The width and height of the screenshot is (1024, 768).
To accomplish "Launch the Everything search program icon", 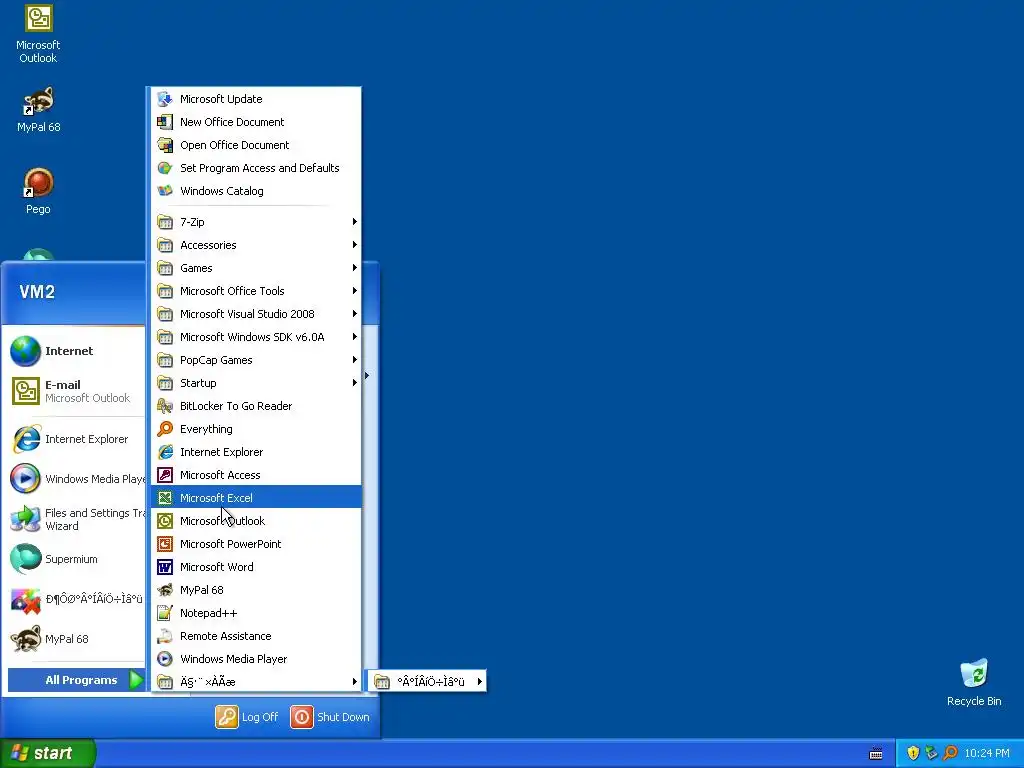I will click(165, 429).
